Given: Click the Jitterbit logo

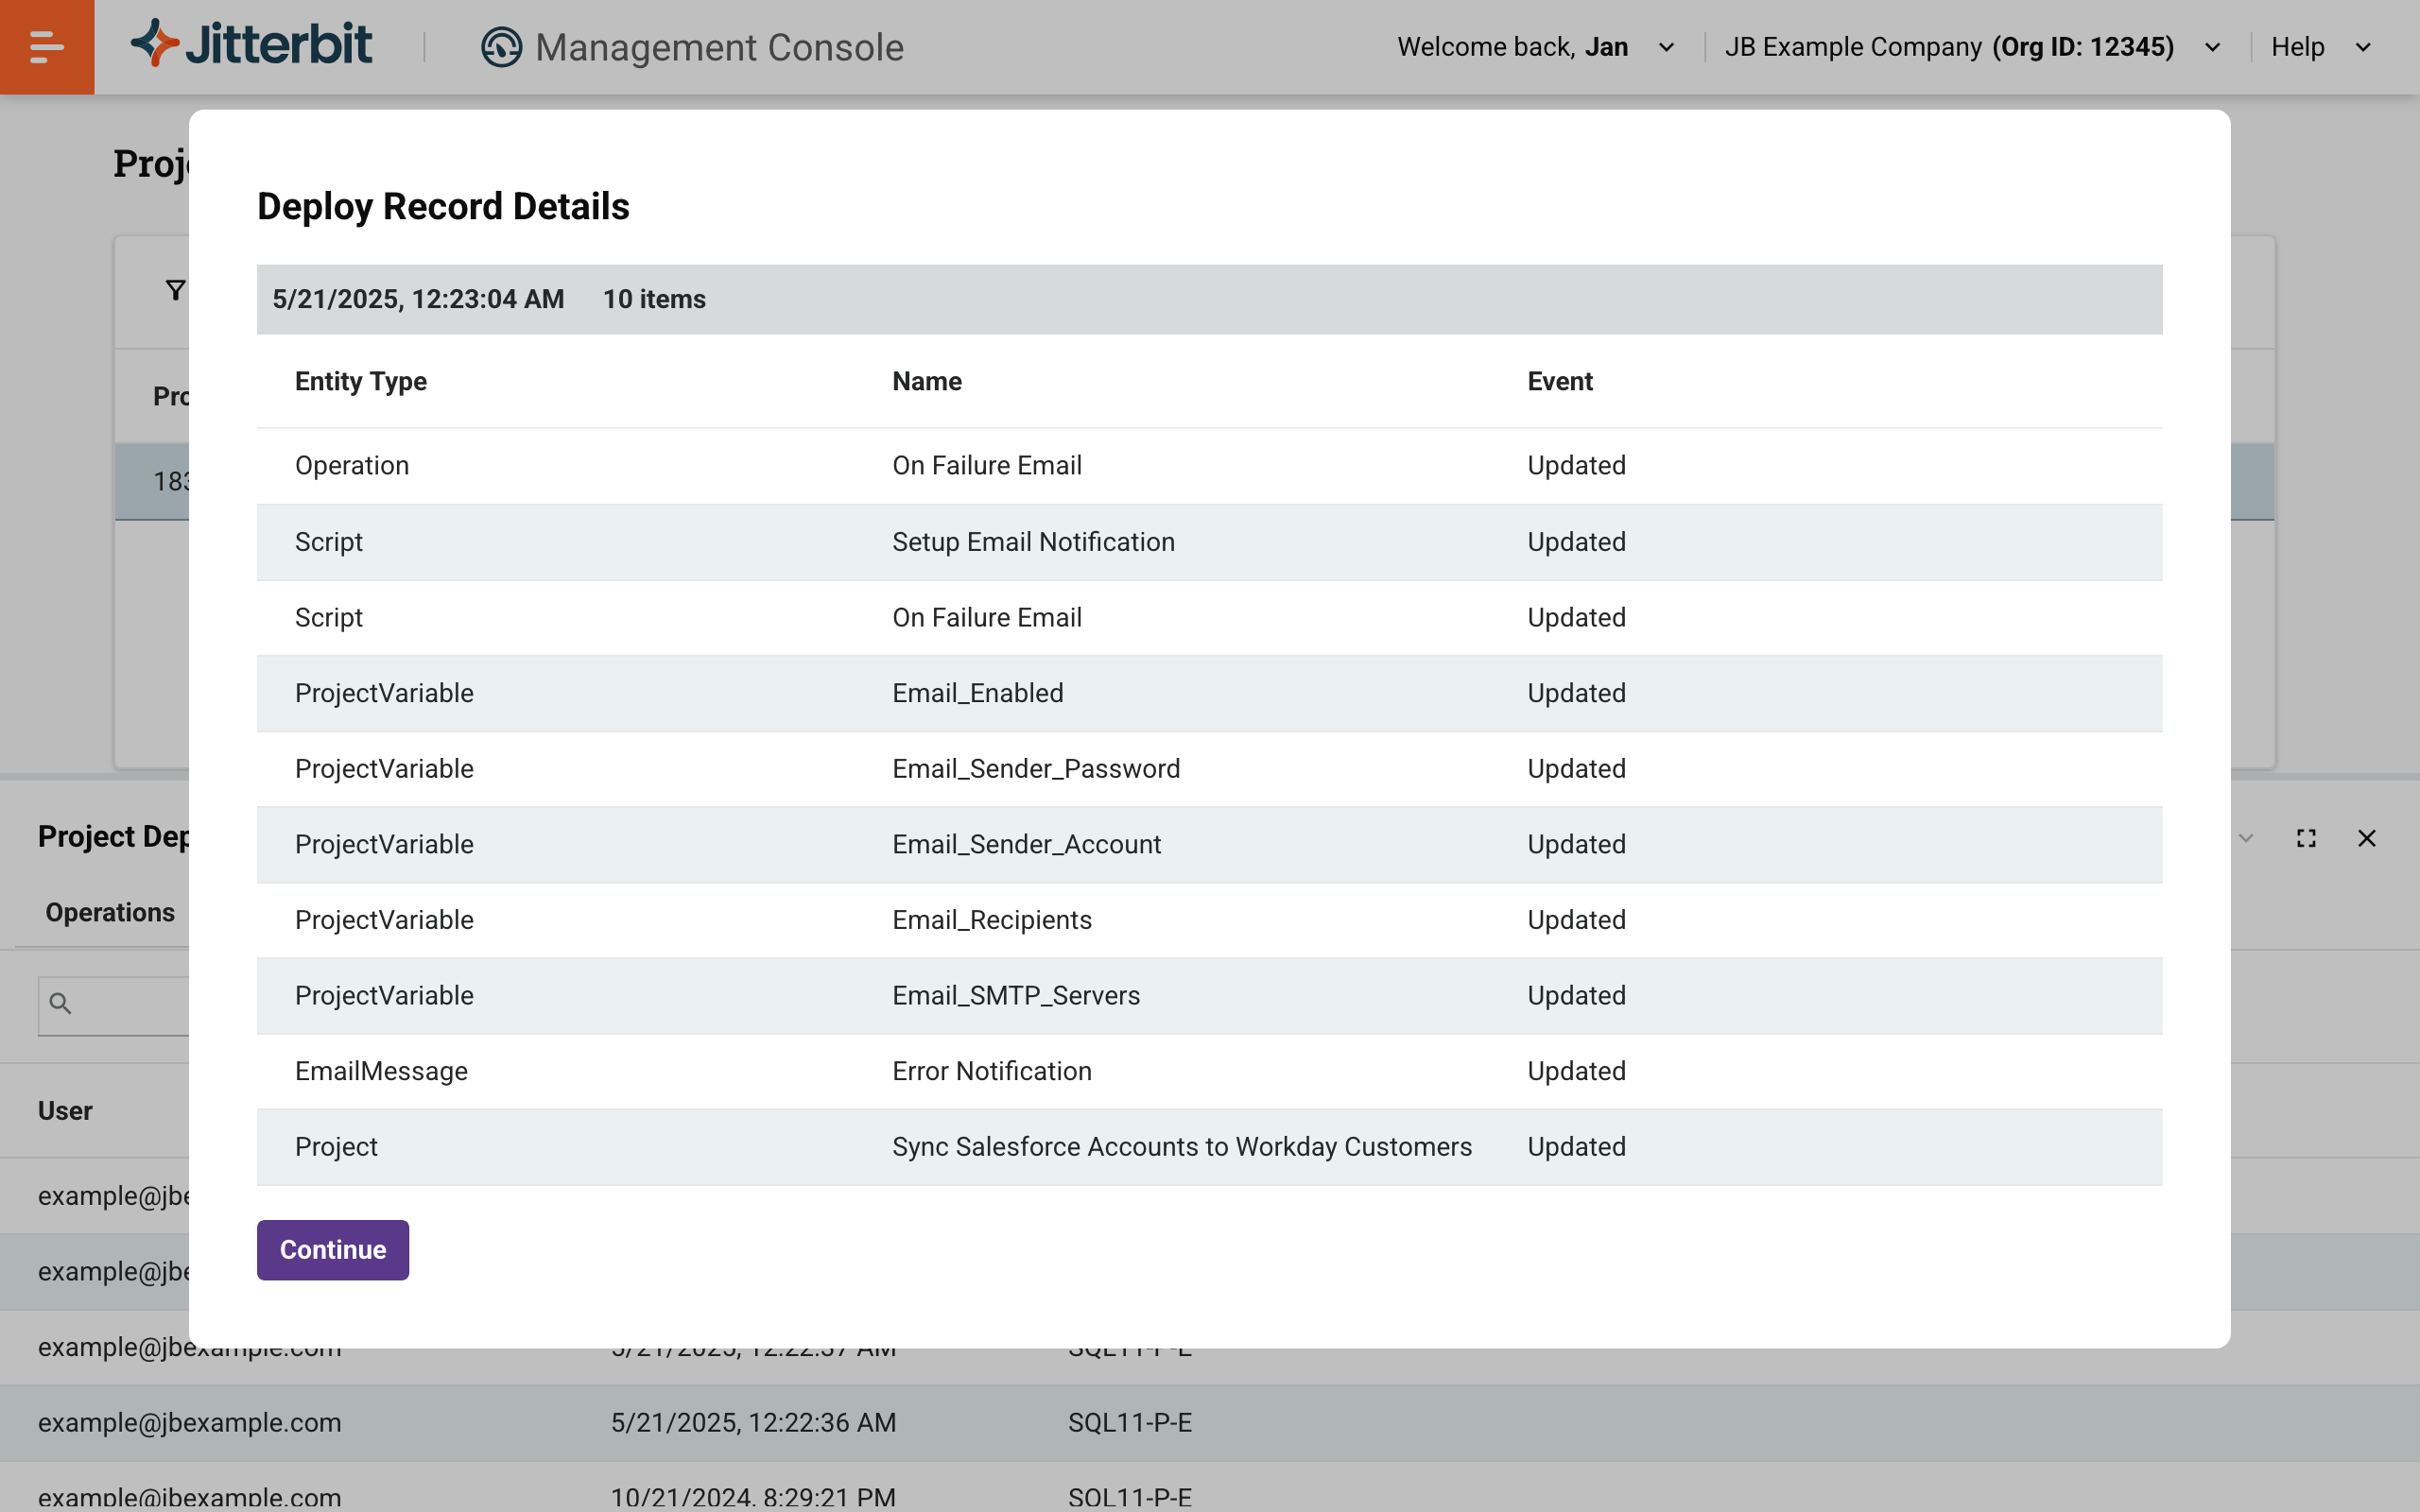Looking at the screenshot, I should click(251, 44).
